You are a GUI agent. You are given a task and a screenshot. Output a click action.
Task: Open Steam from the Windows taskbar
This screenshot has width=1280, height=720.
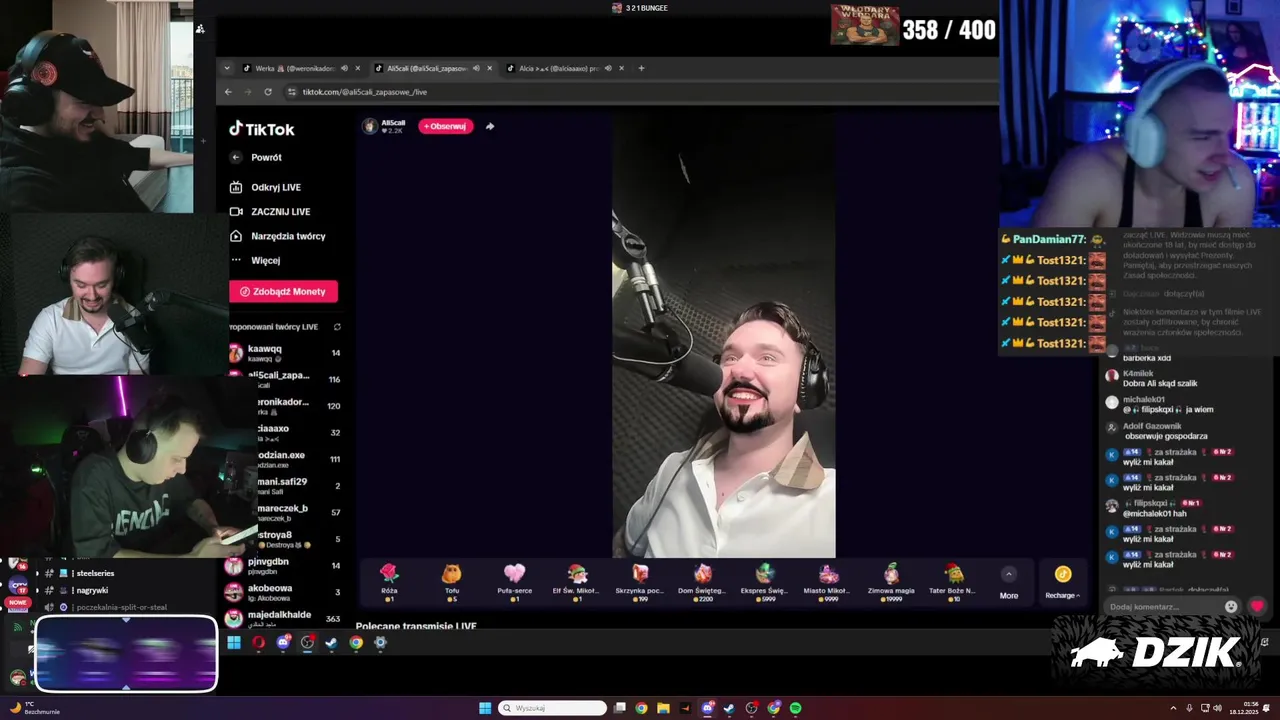coord(729,708)
